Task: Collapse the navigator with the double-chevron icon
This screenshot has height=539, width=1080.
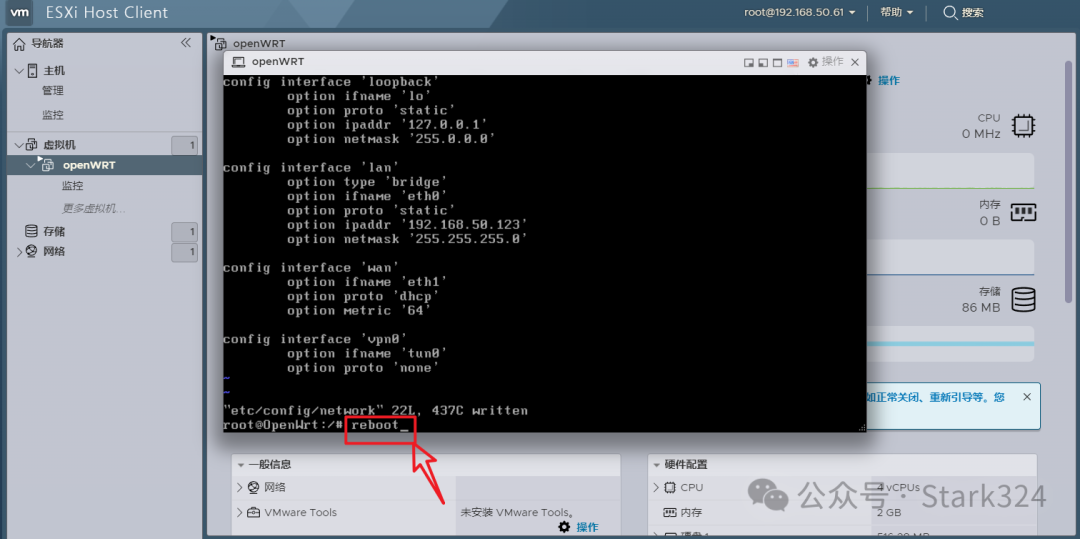Action: 185,43
